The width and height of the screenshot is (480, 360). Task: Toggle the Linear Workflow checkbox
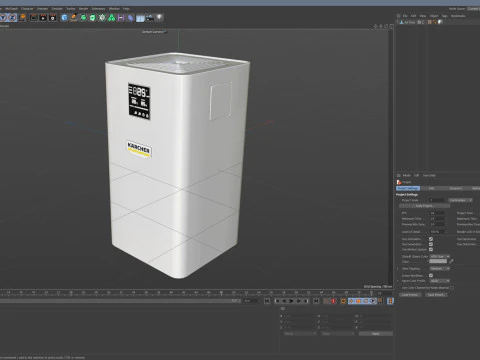tap(431, 275)
